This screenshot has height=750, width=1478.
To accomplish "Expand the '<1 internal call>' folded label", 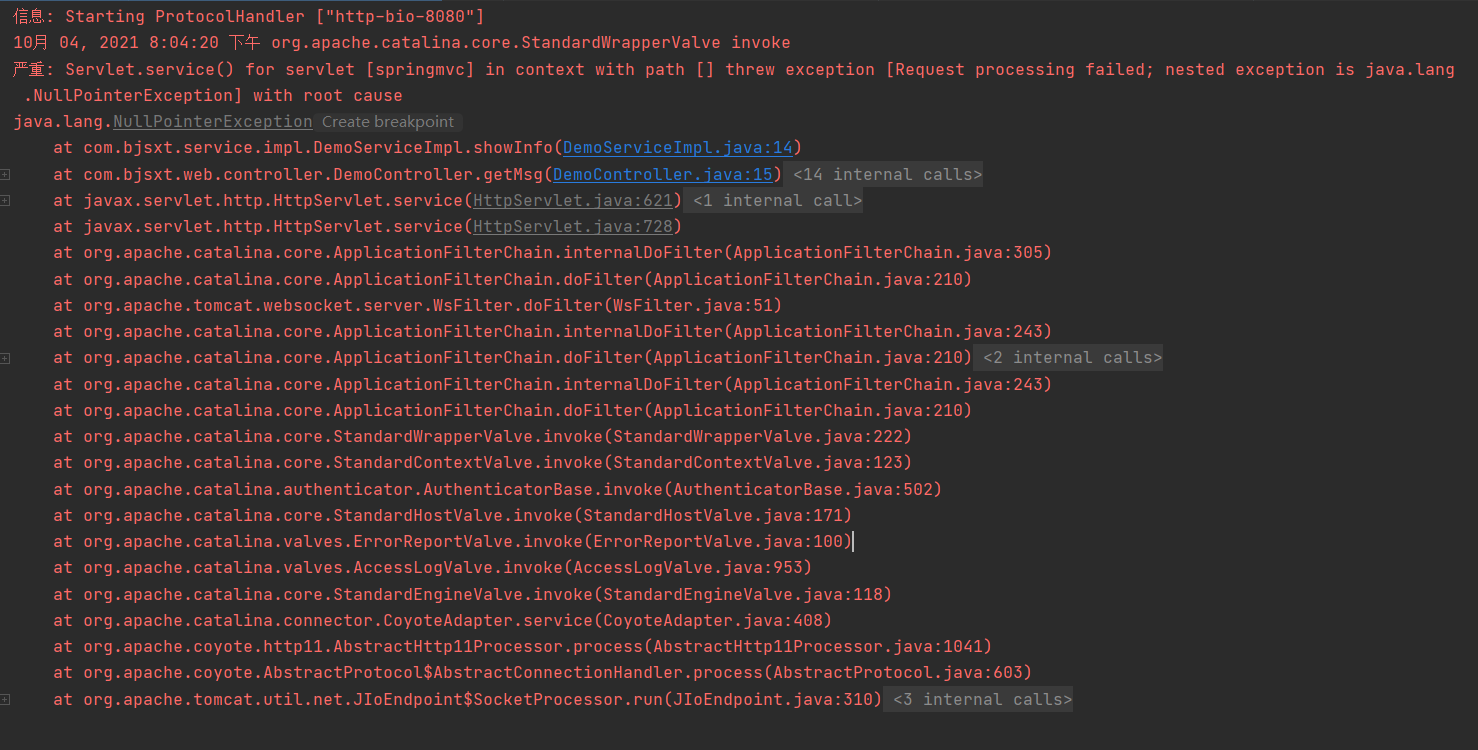I will click(x=777, y=201).
